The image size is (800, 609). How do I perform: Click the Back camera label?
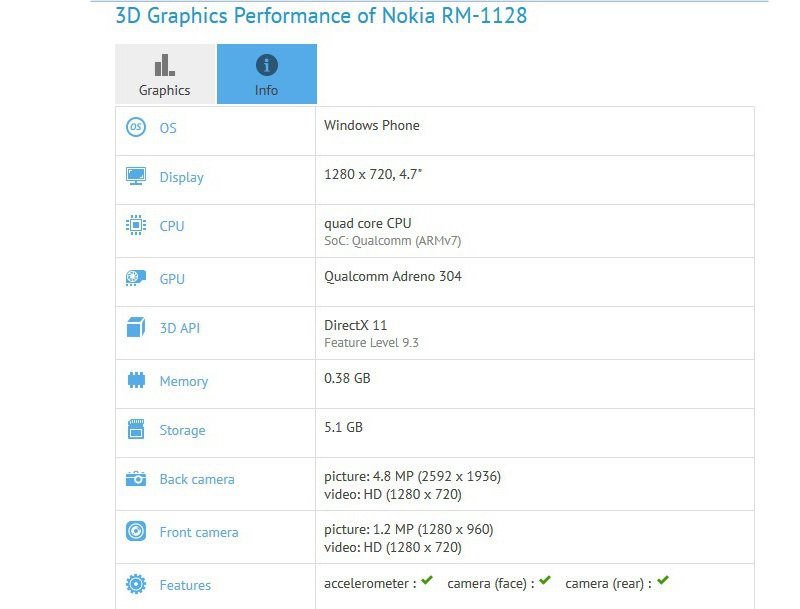point(197,479)
